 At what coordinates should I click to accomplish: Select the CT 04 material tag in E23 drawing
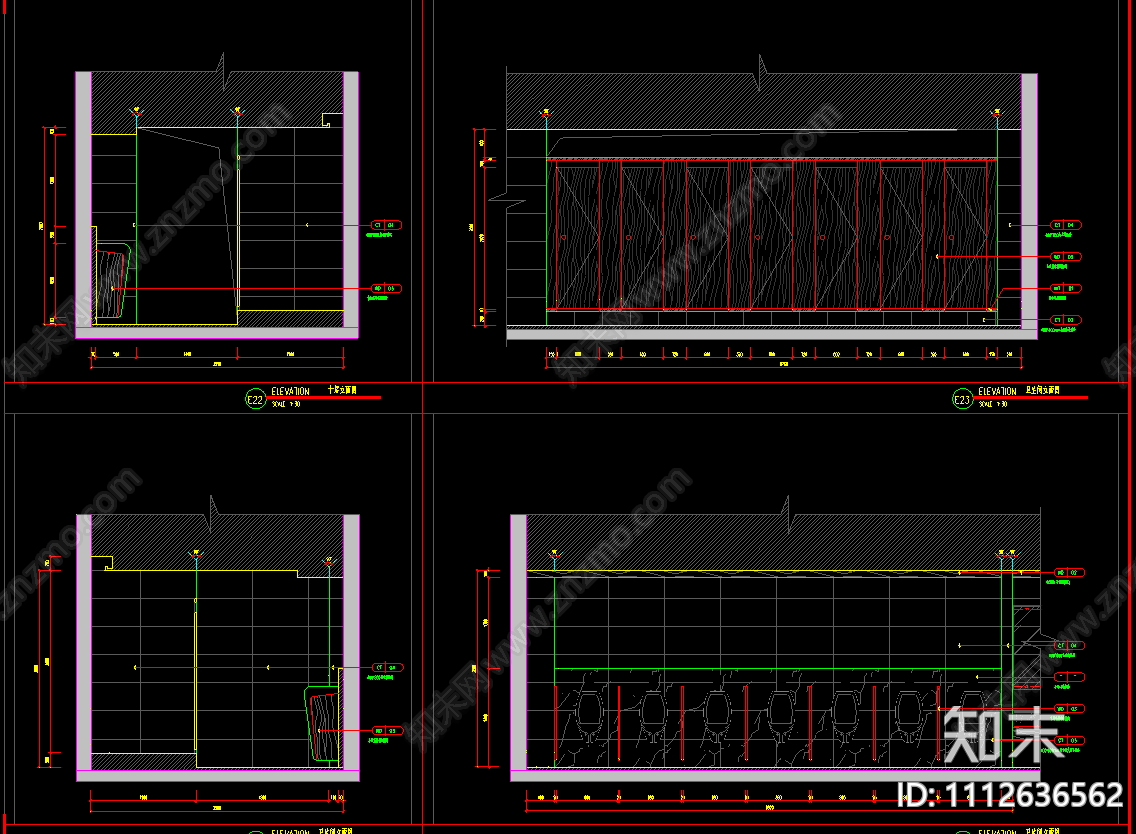pos(1066,225)
